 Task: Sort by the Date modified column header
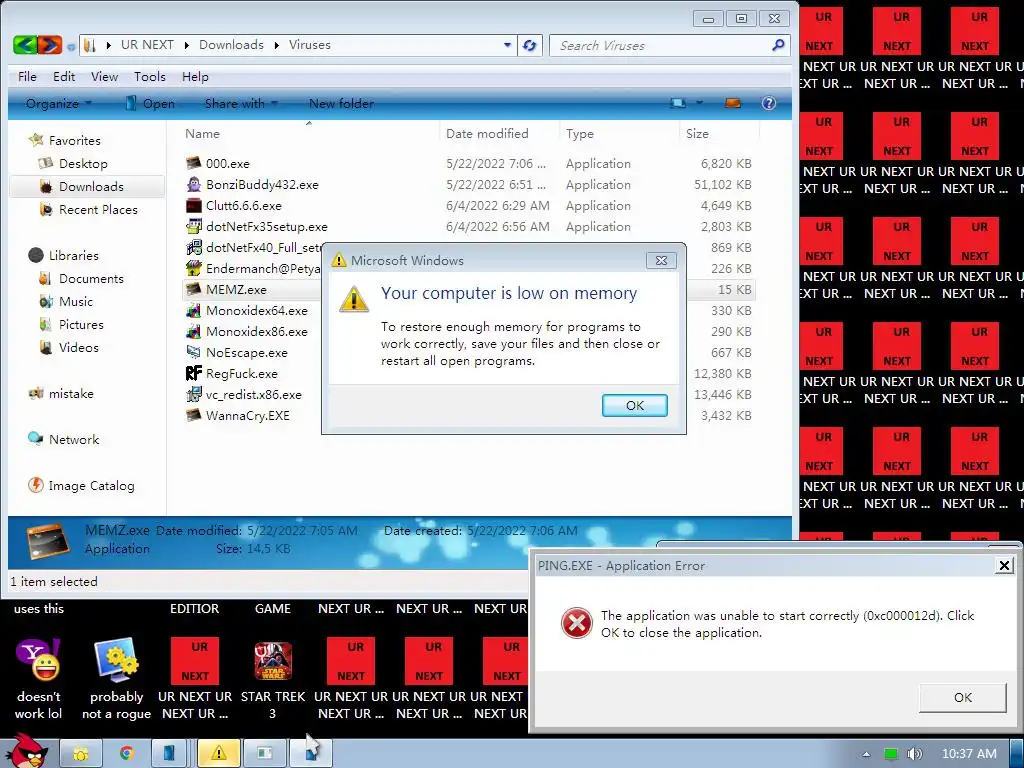(x=500, y=133)
